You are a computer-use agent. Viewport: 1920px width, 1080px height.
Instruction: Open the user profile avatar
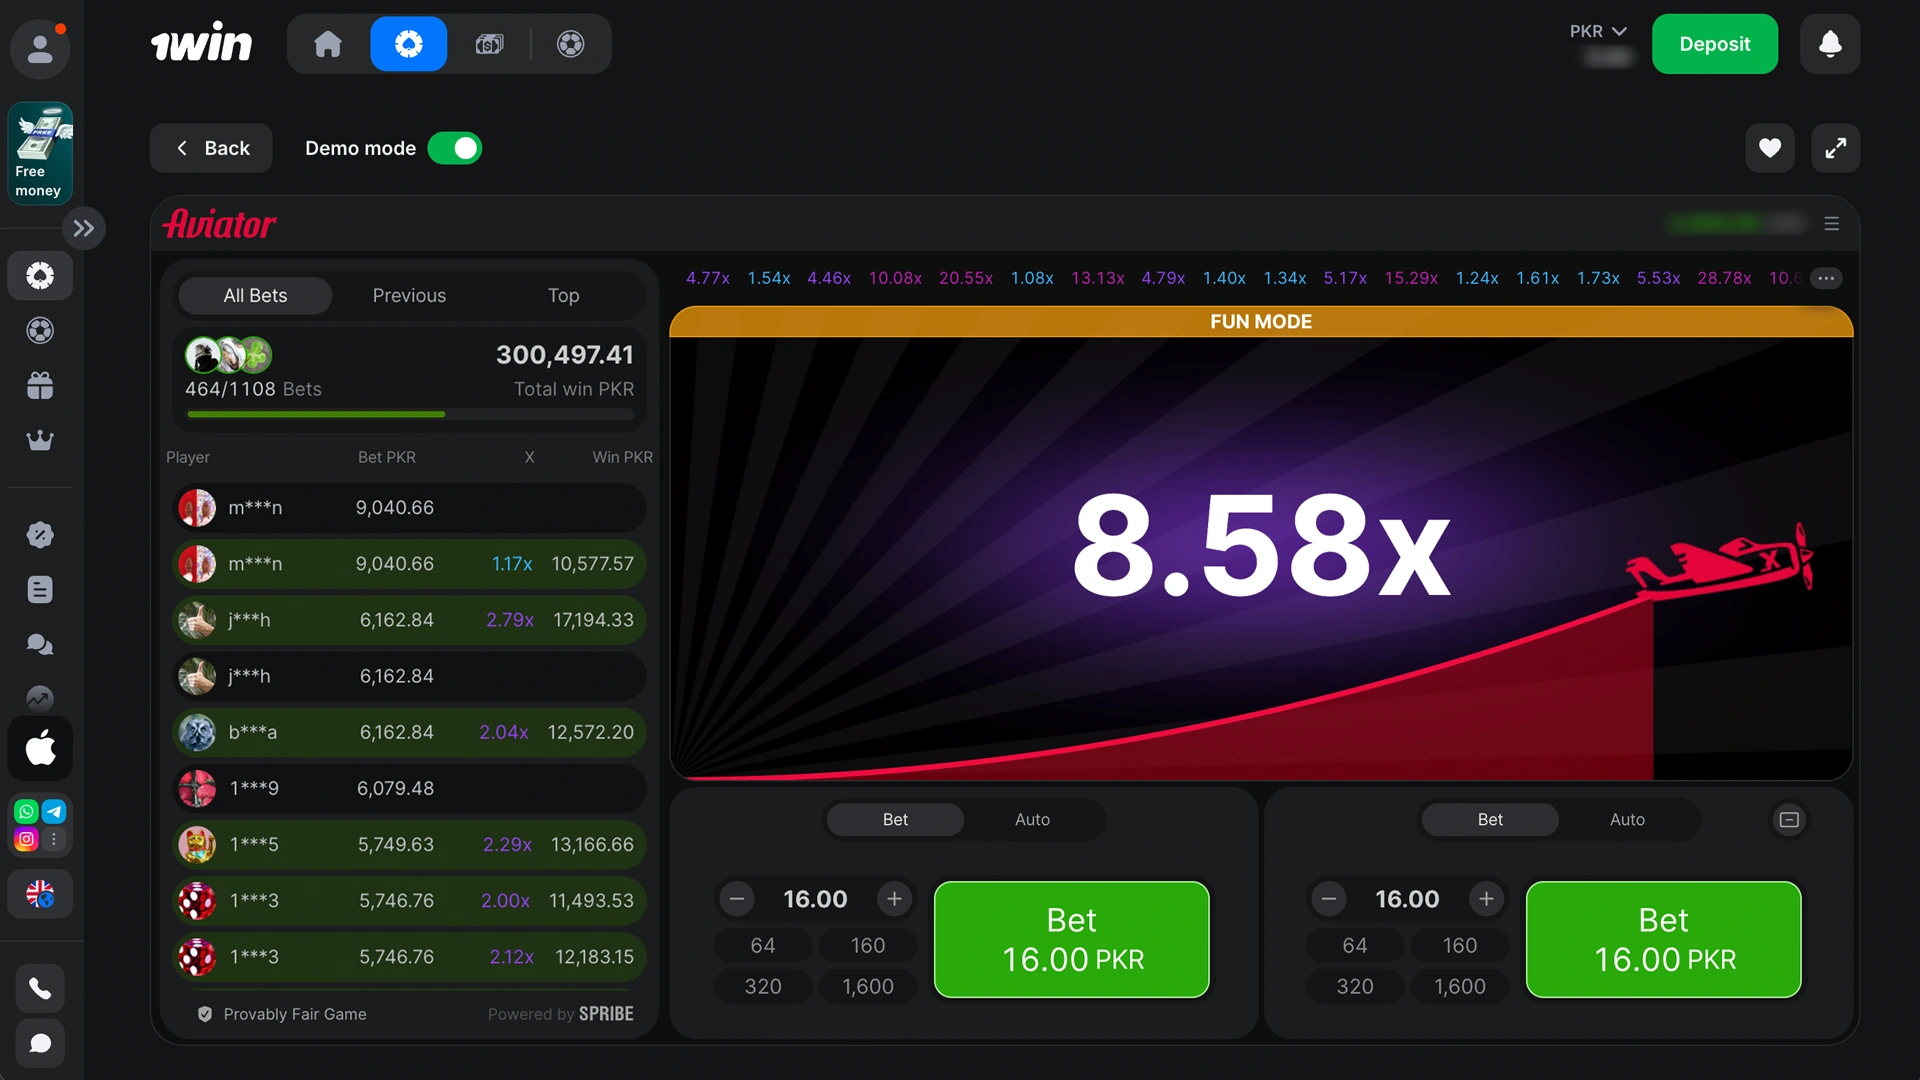[x=40, y=48]
